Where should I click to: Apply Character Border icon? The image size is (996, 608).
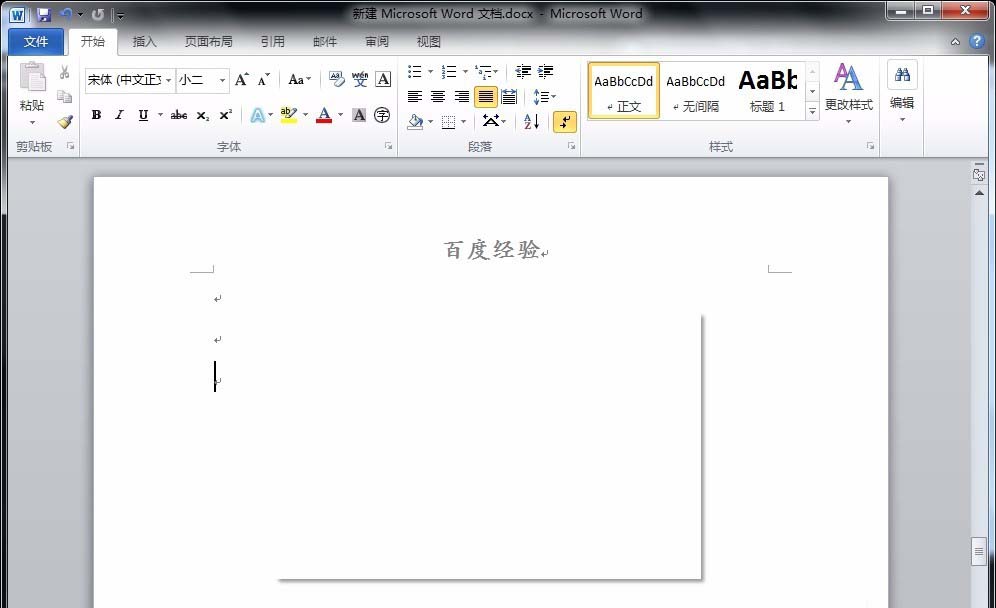383,79
